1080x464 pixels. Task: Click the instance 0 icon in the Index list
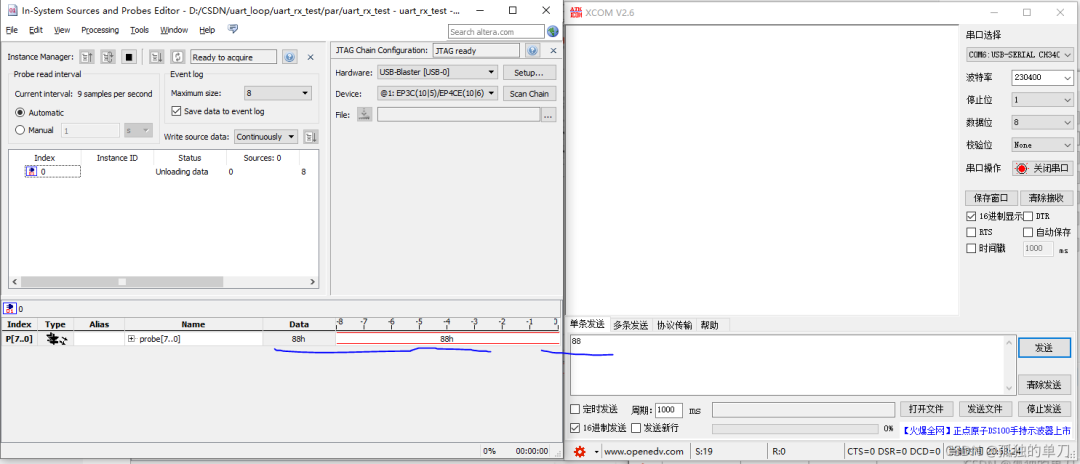(31, 171)
